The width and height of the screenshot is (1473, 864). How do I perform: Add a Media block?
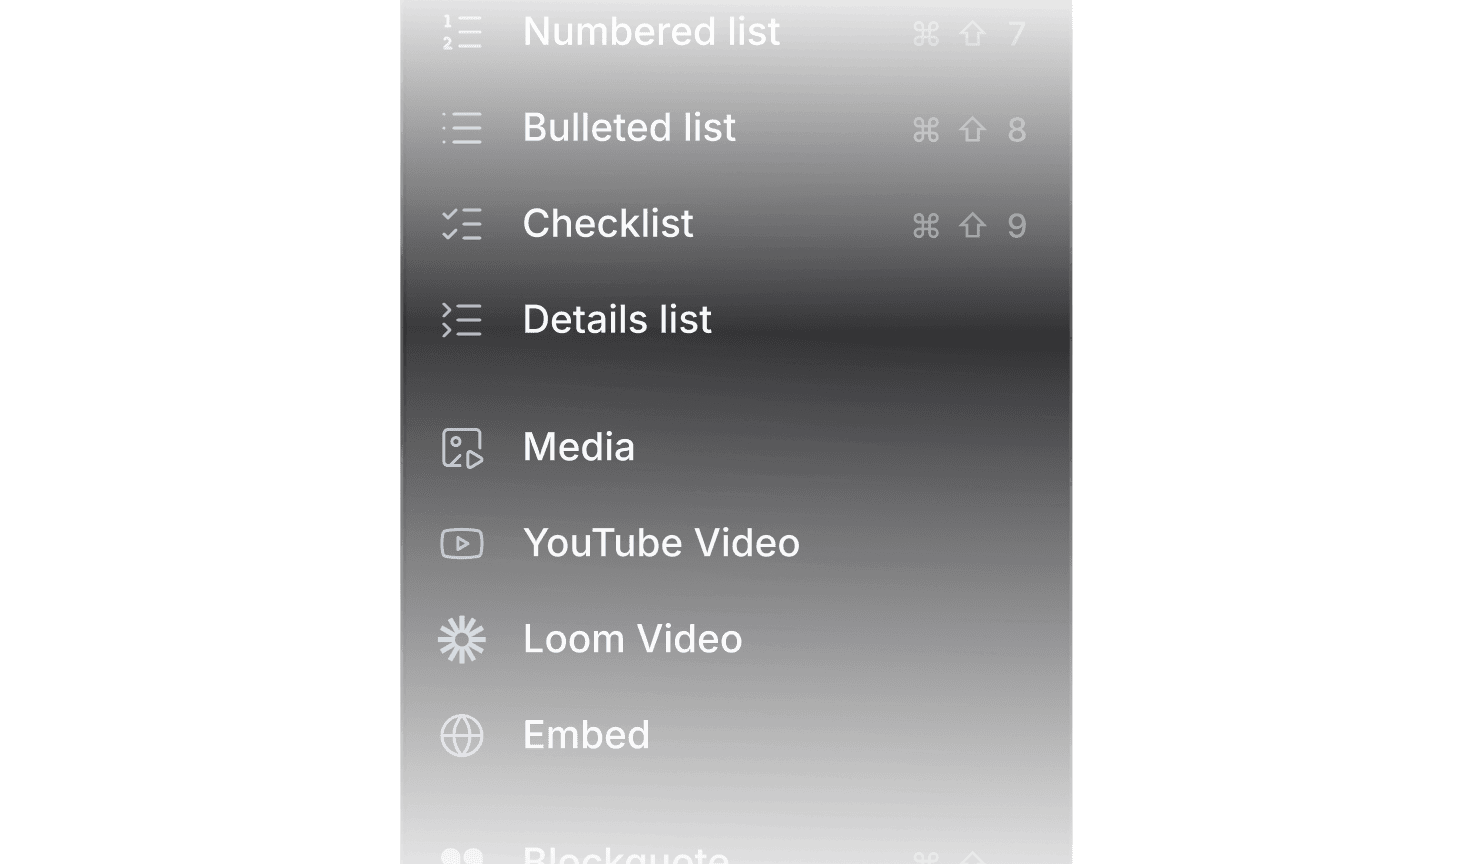[578, 448]
